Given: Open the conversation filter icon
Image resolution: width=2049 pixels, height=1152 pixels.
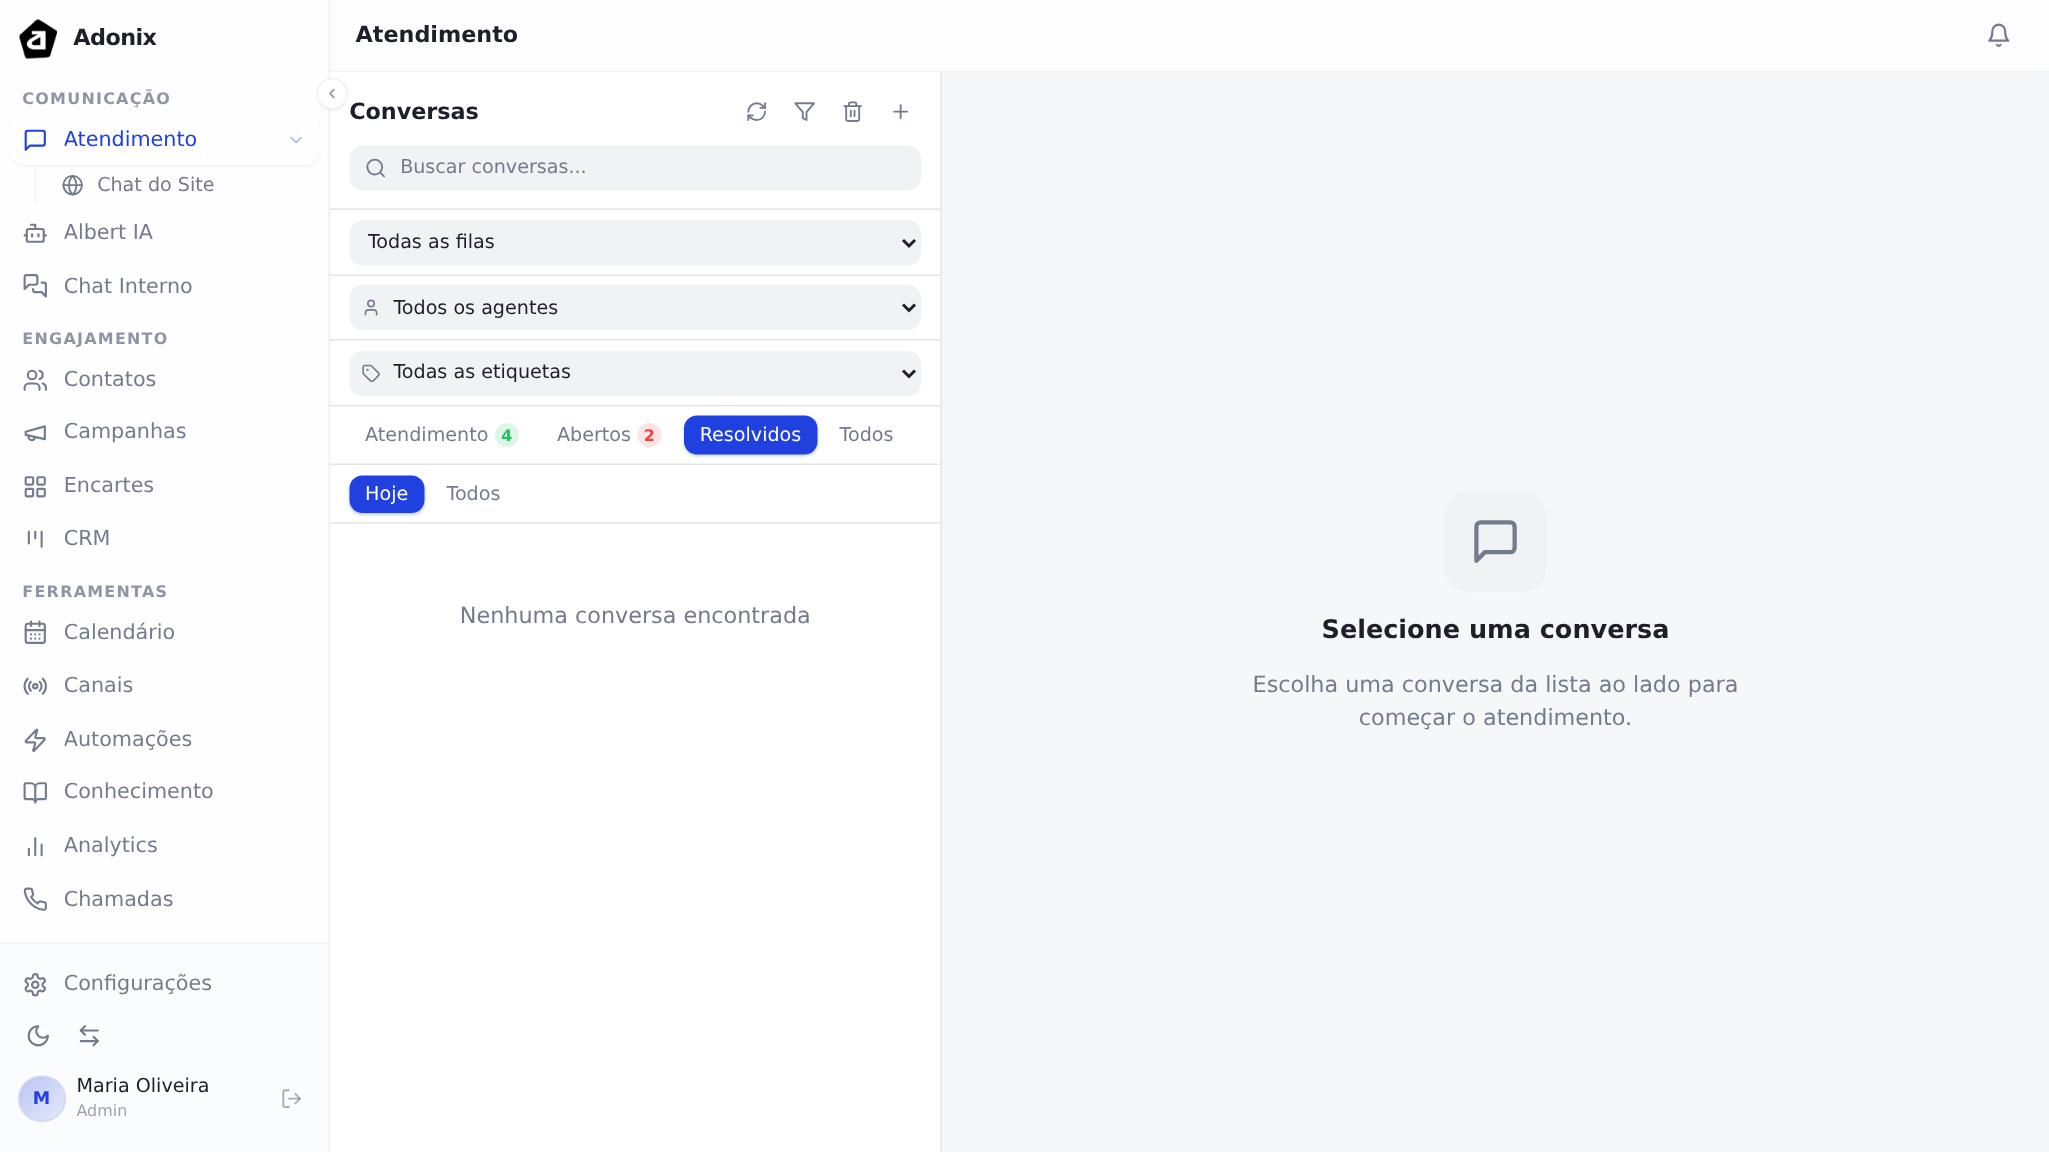Looking at the screenshot, I should tap(804, 112).
